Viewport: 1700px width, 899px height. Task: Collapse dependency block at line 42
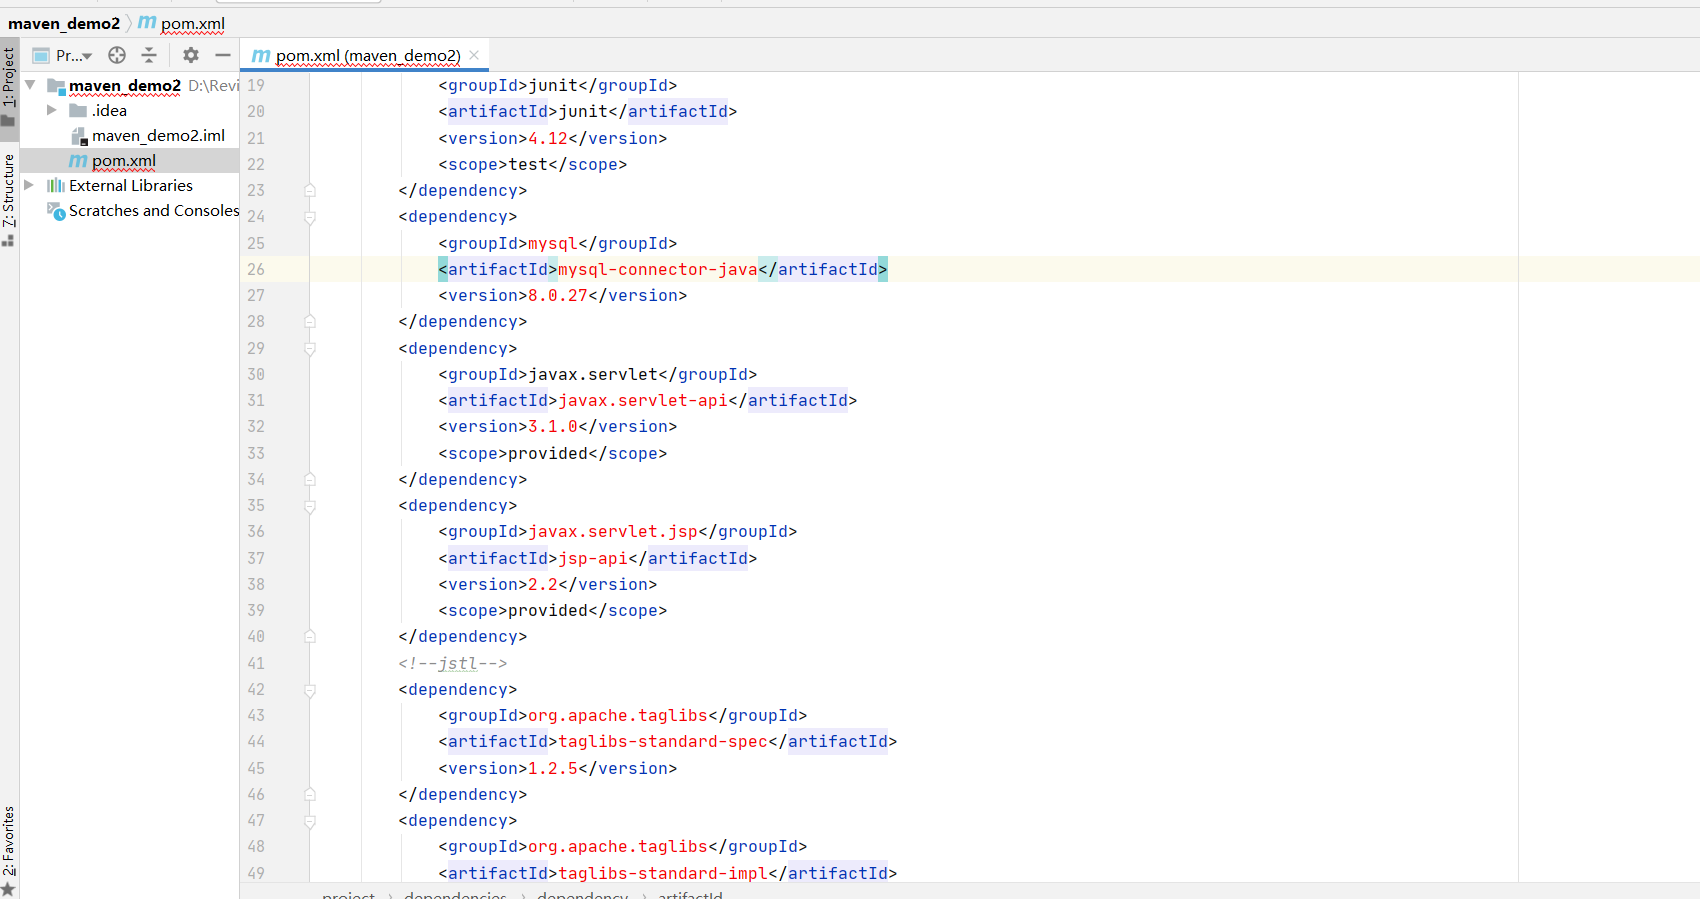310,690
